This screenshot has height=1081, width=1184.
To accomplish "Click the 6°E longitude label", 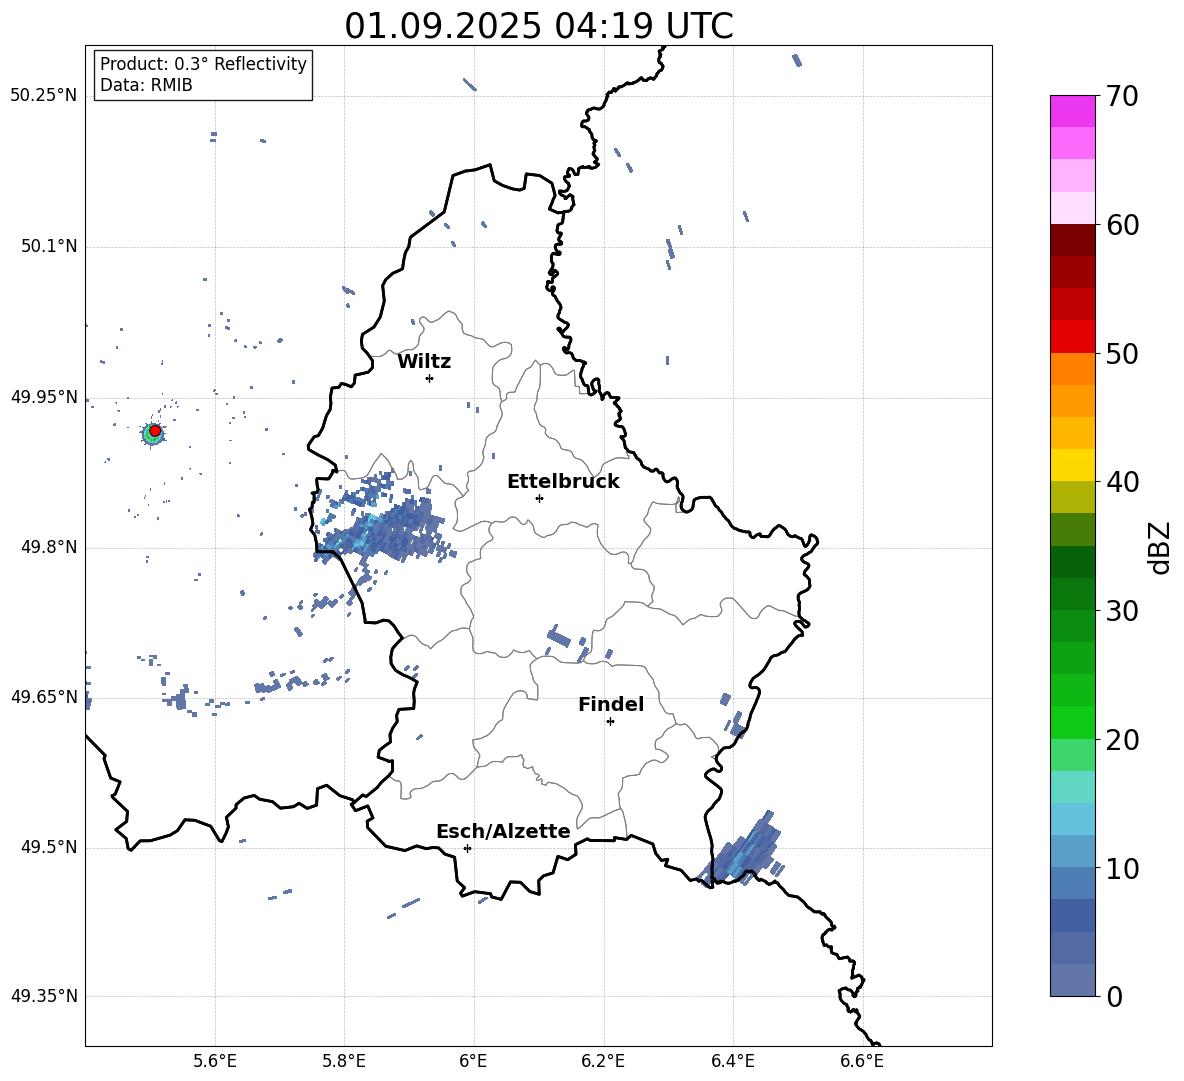I will [x=473, y=1061].
